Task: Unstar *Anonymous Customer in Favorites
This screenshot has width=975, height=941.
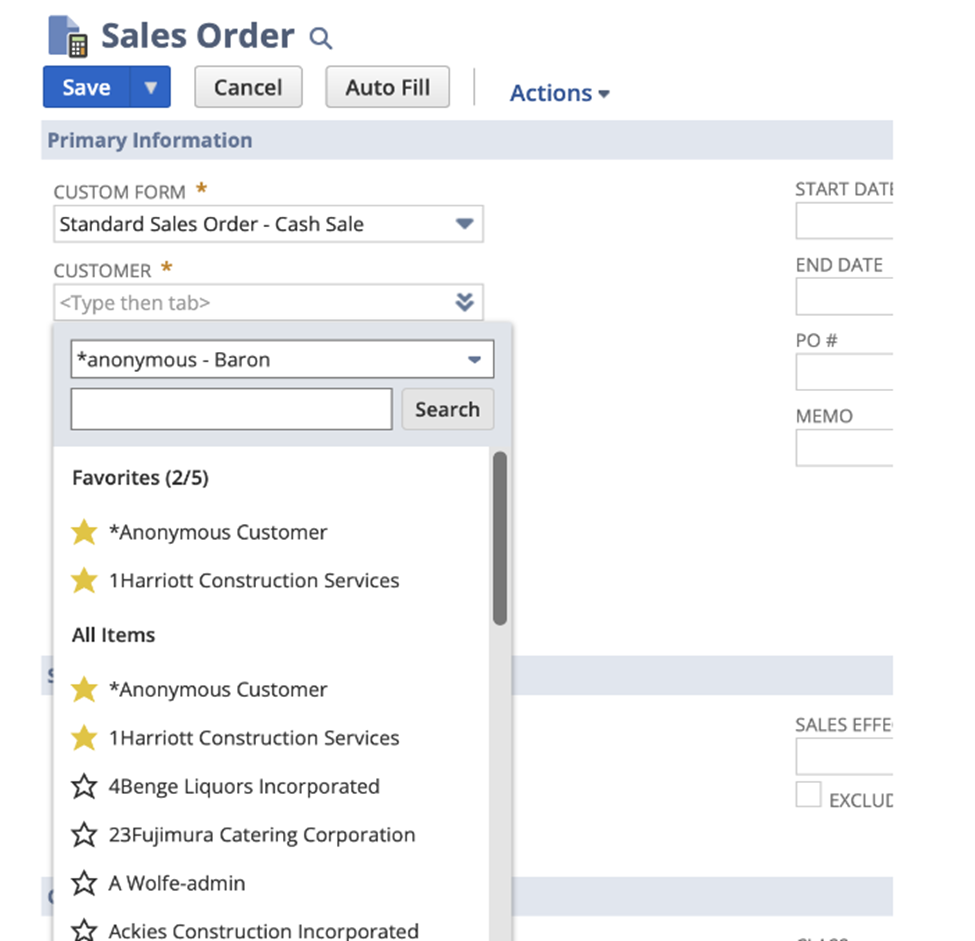Action: tap(84, 532)
